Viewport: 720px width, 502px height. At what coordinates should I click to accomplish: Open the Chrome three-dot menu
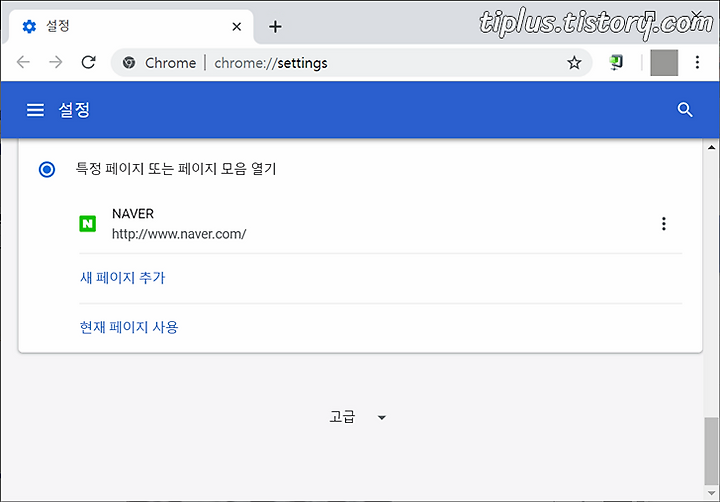tap(697, 62)
